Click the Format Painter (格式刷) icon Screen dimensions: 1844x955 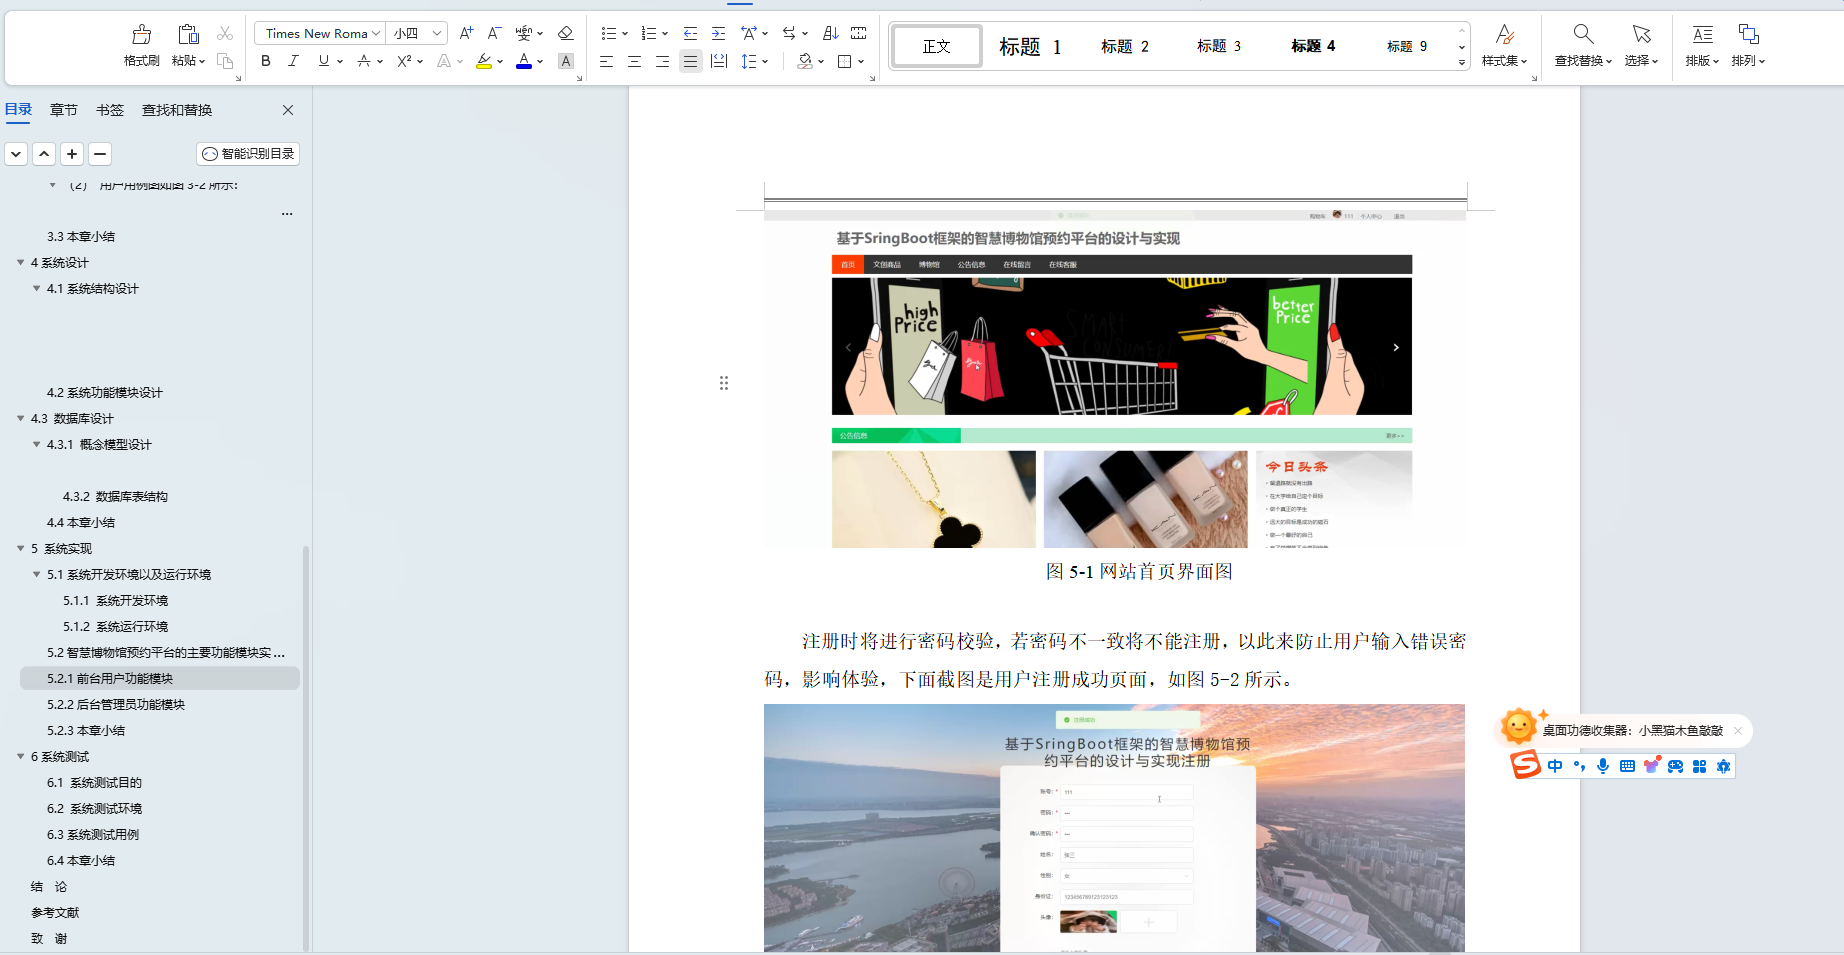tap(142, 34)
